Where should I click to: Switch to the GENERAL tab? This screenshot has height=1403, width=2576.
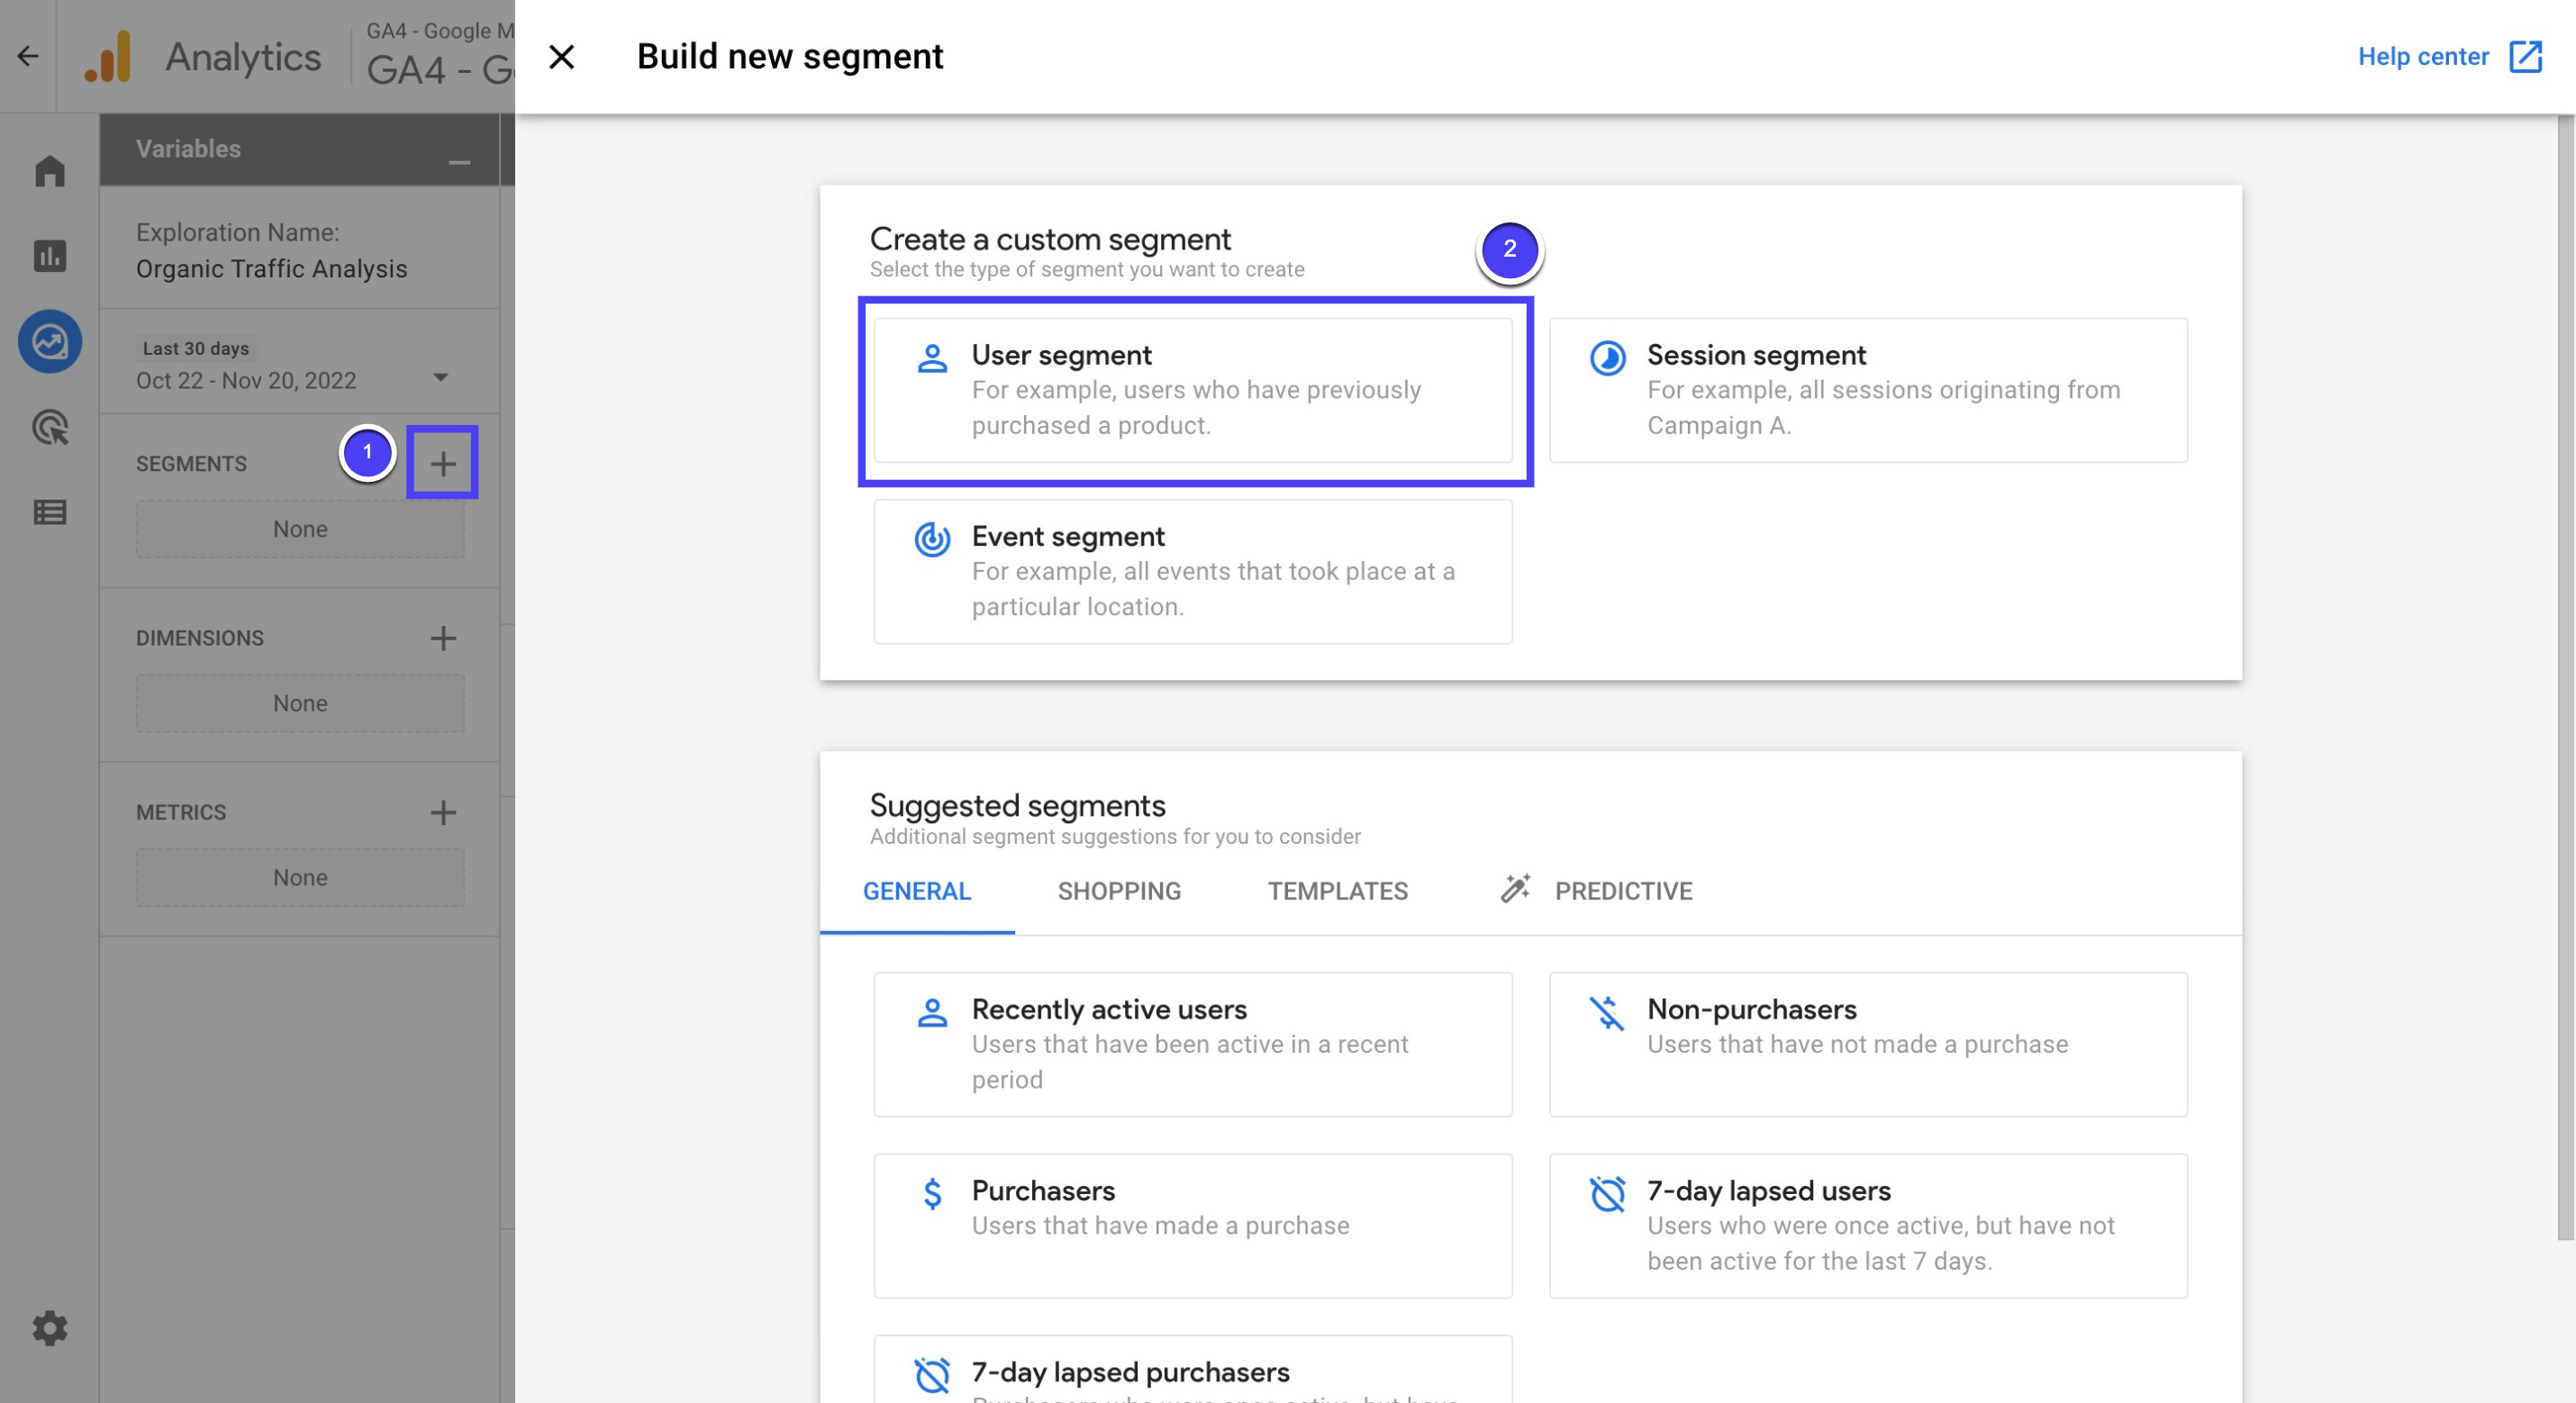(917, 891)
